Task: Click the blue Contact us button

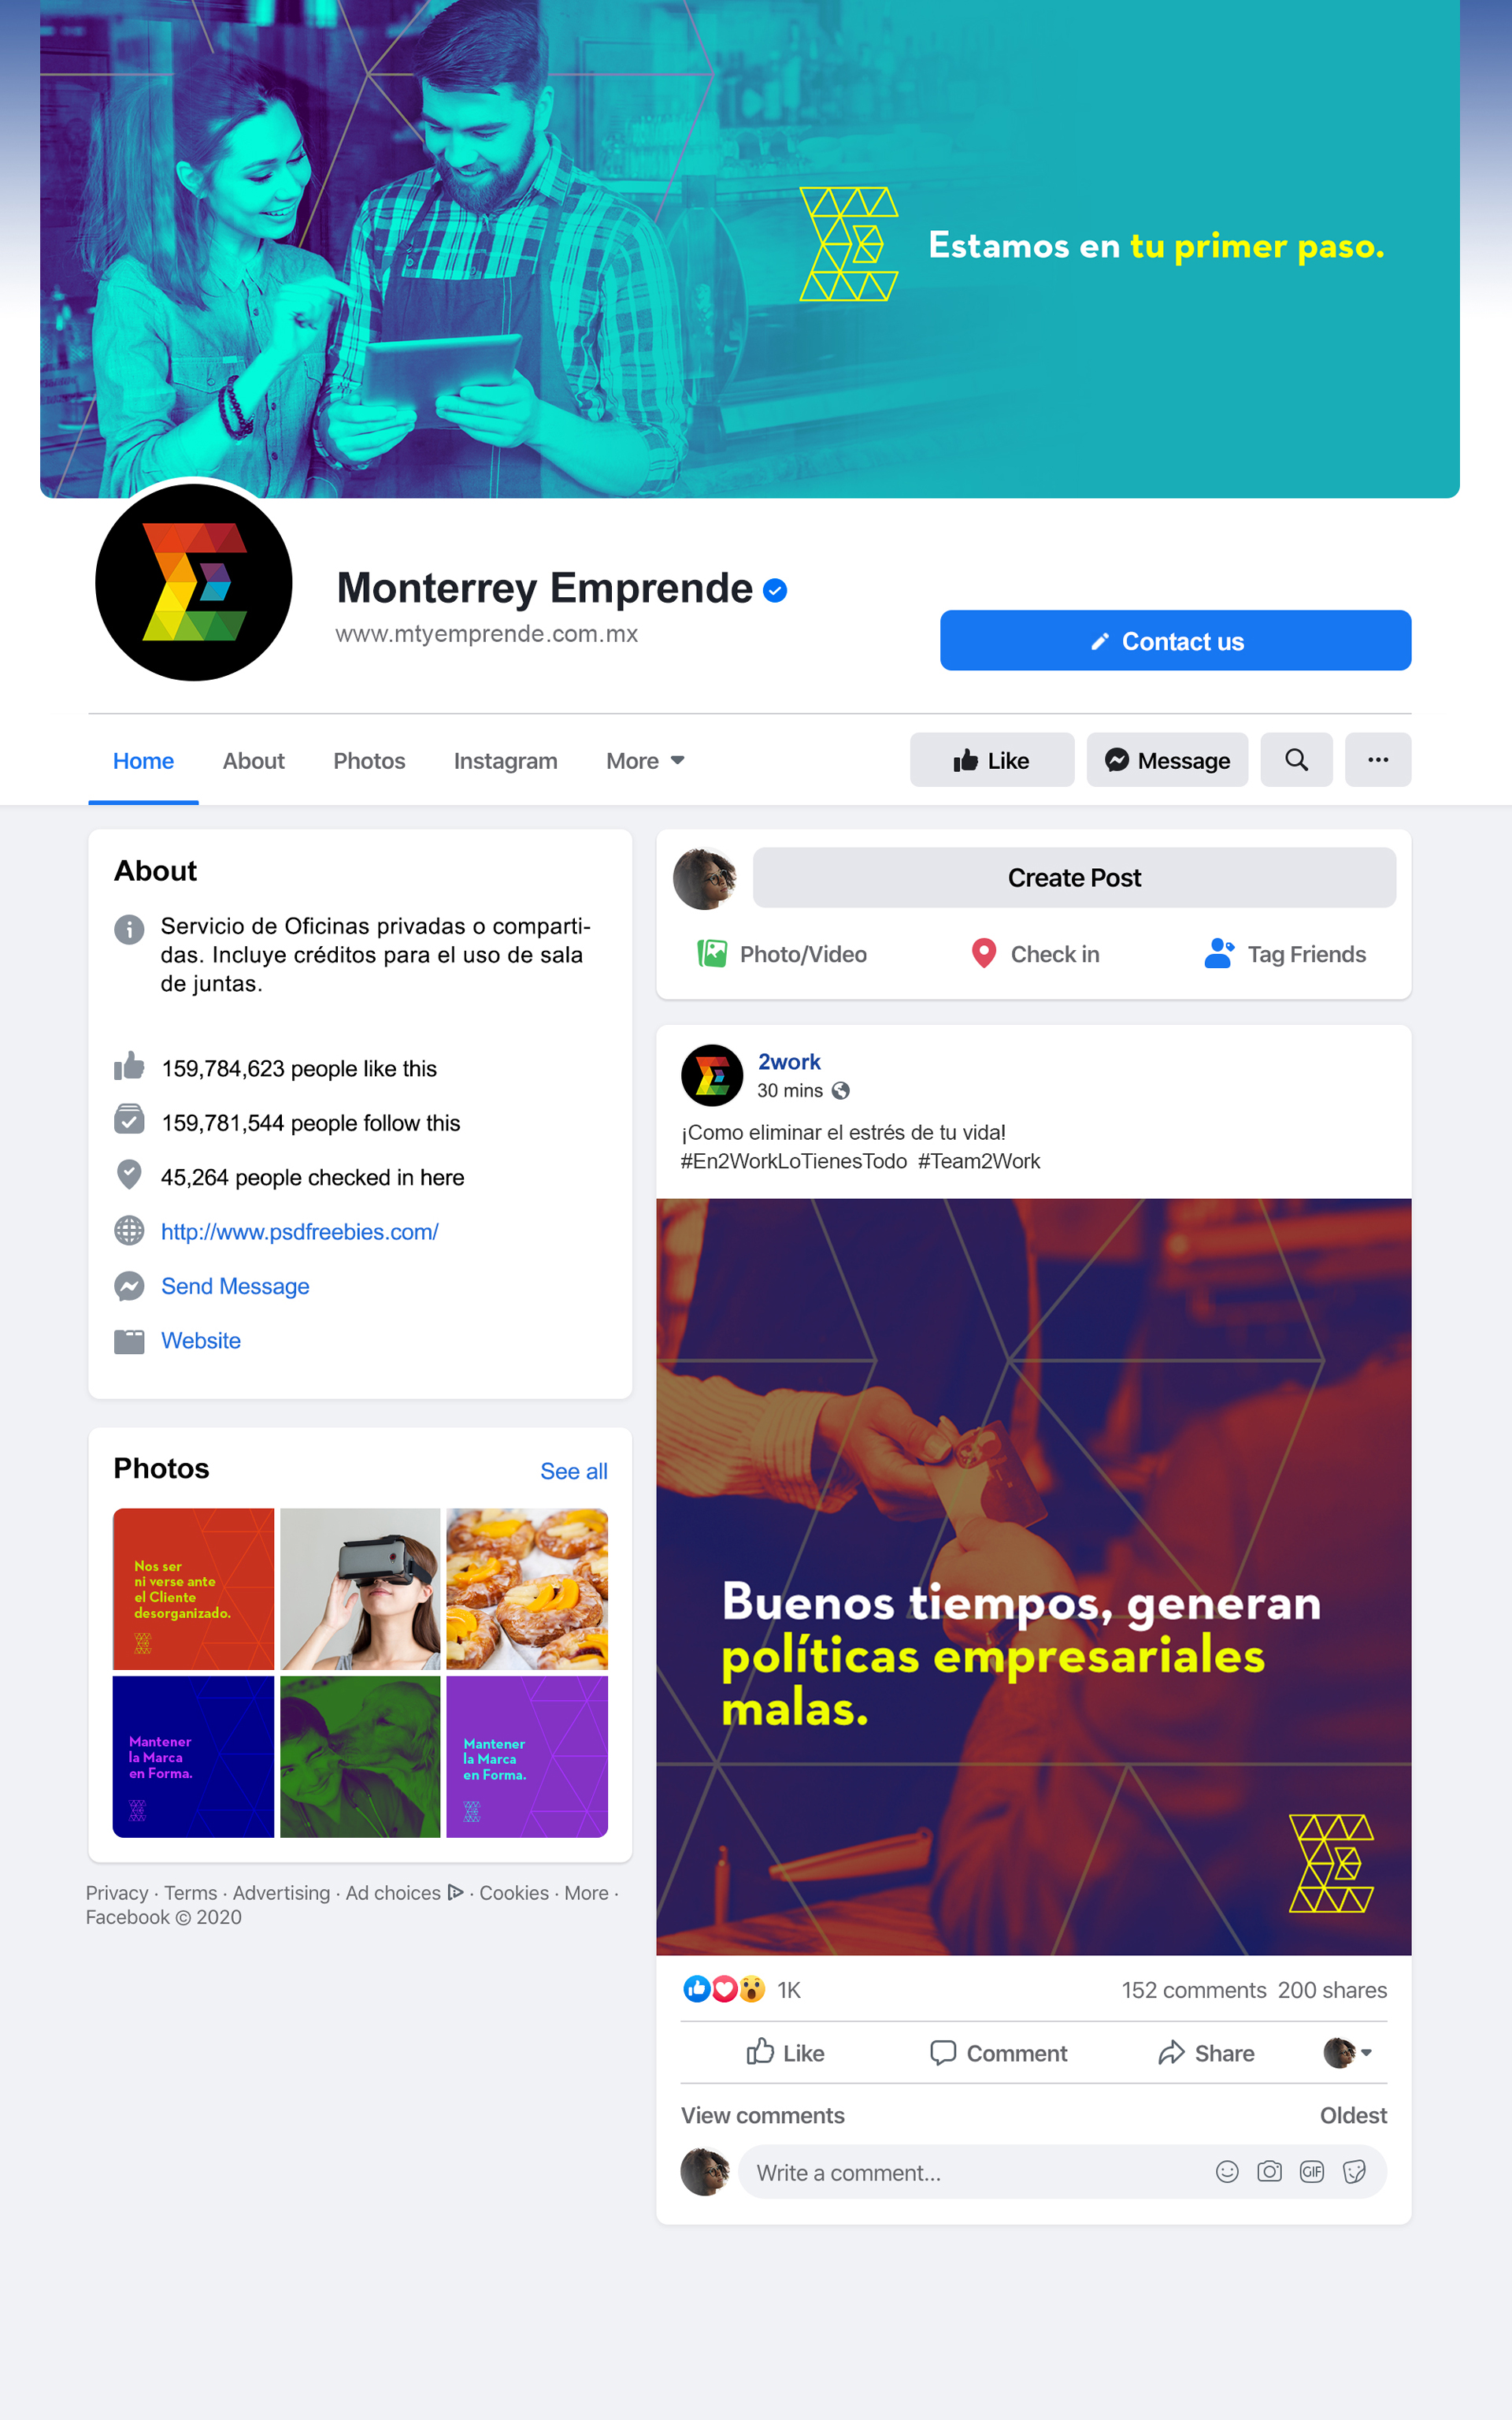Action: [1176, 640]
